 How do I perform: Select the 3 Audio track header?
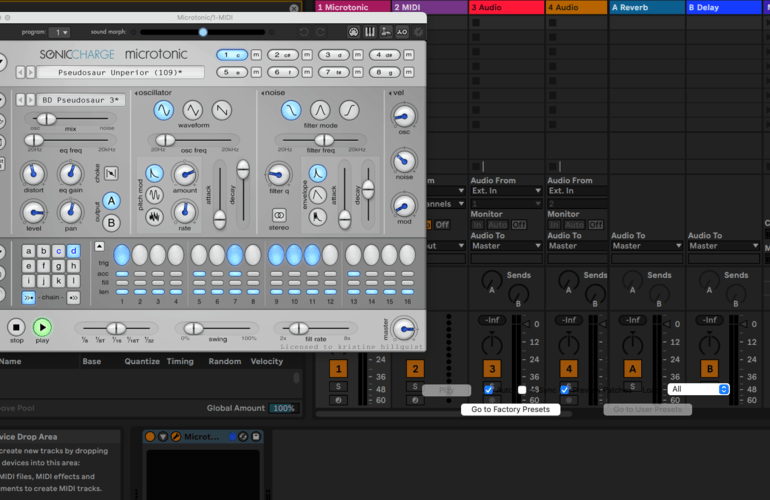tap(506, 7)
